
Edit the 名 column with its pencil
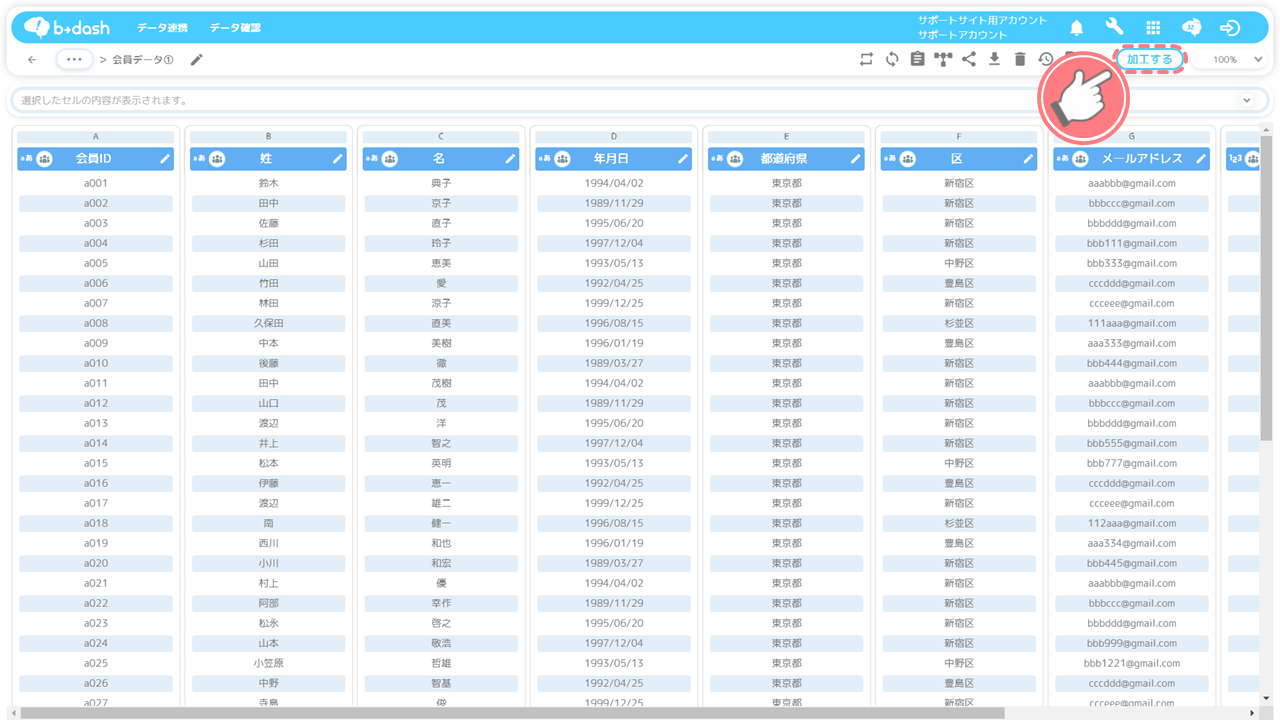(x=510, y=159)
